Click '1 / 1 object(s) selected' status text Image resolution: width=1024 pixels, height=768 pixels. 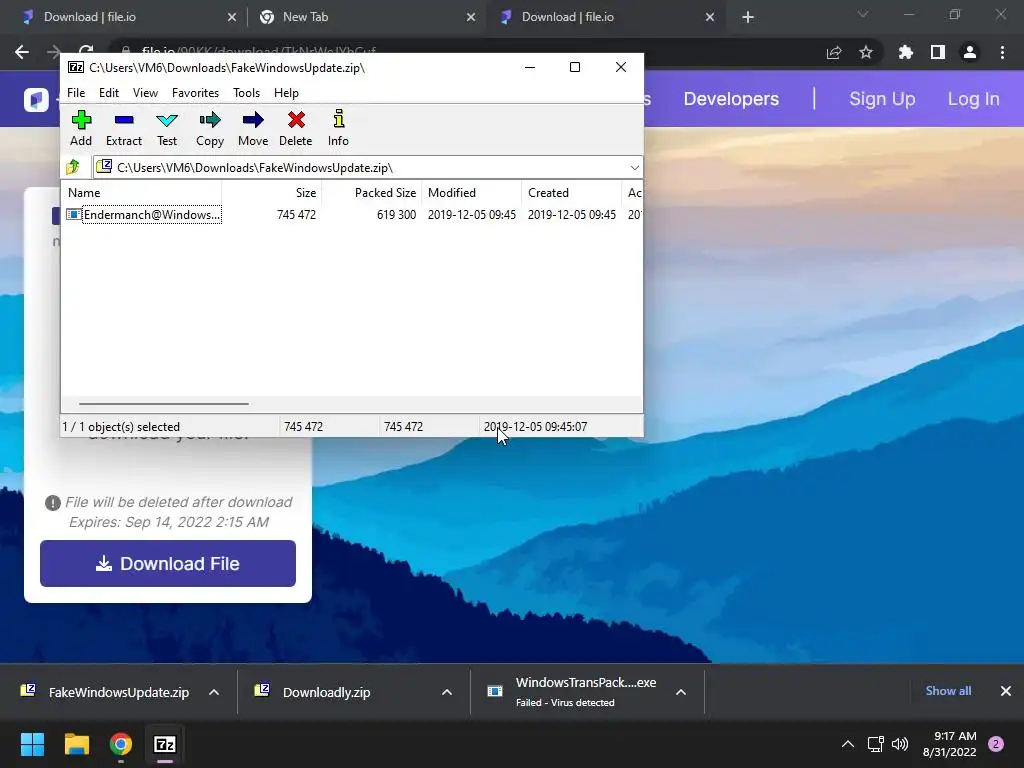pos(121,426)
